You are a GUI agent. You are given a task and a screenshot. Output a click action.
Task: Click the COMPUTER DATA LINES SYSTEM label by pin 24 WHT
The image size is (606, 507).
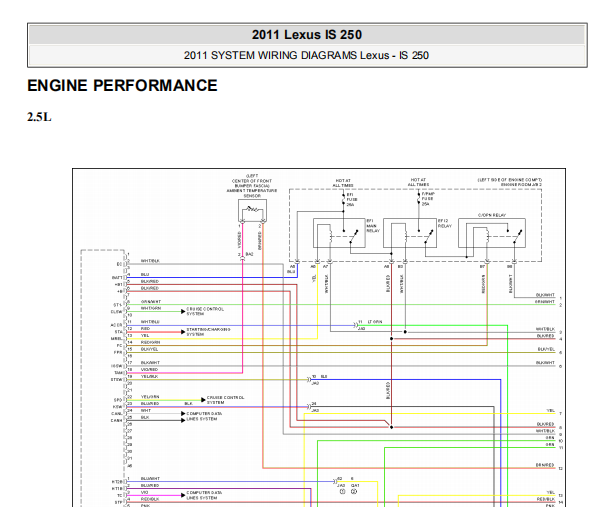[x=204, y=416]
